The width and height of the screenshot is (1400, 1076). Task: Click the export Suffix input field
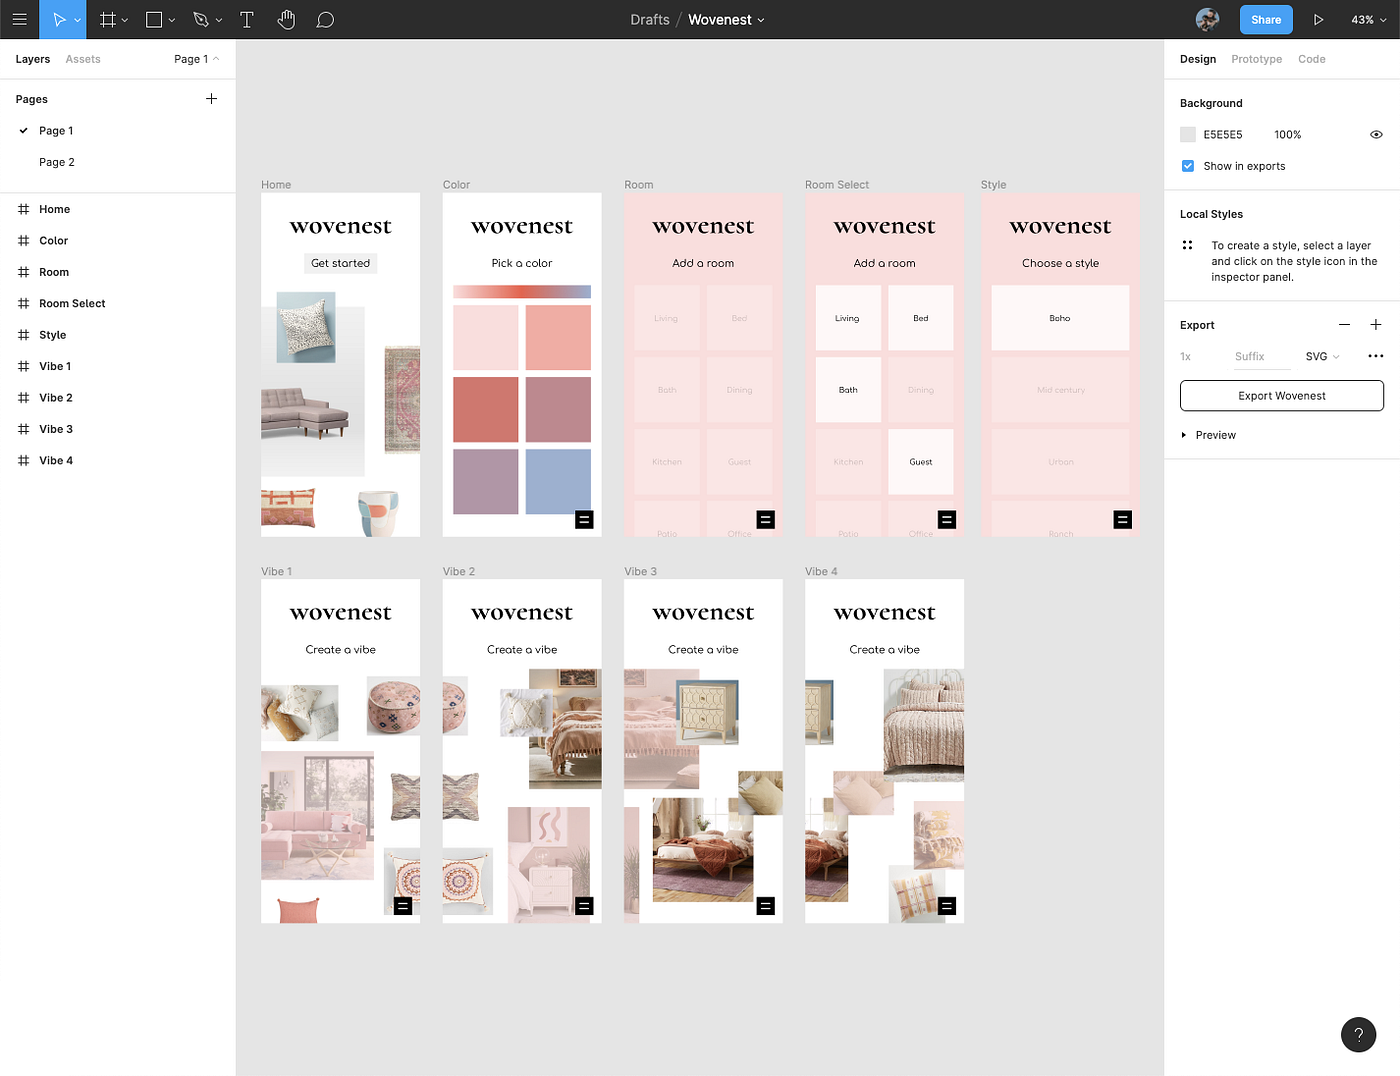1262,357
